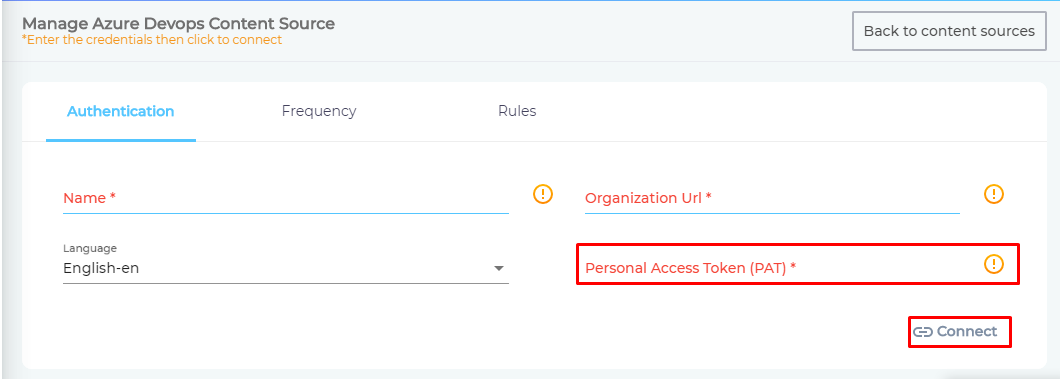1060x379 pixels.
Task: Open the Frequency tab
Action: pos(319,111)
